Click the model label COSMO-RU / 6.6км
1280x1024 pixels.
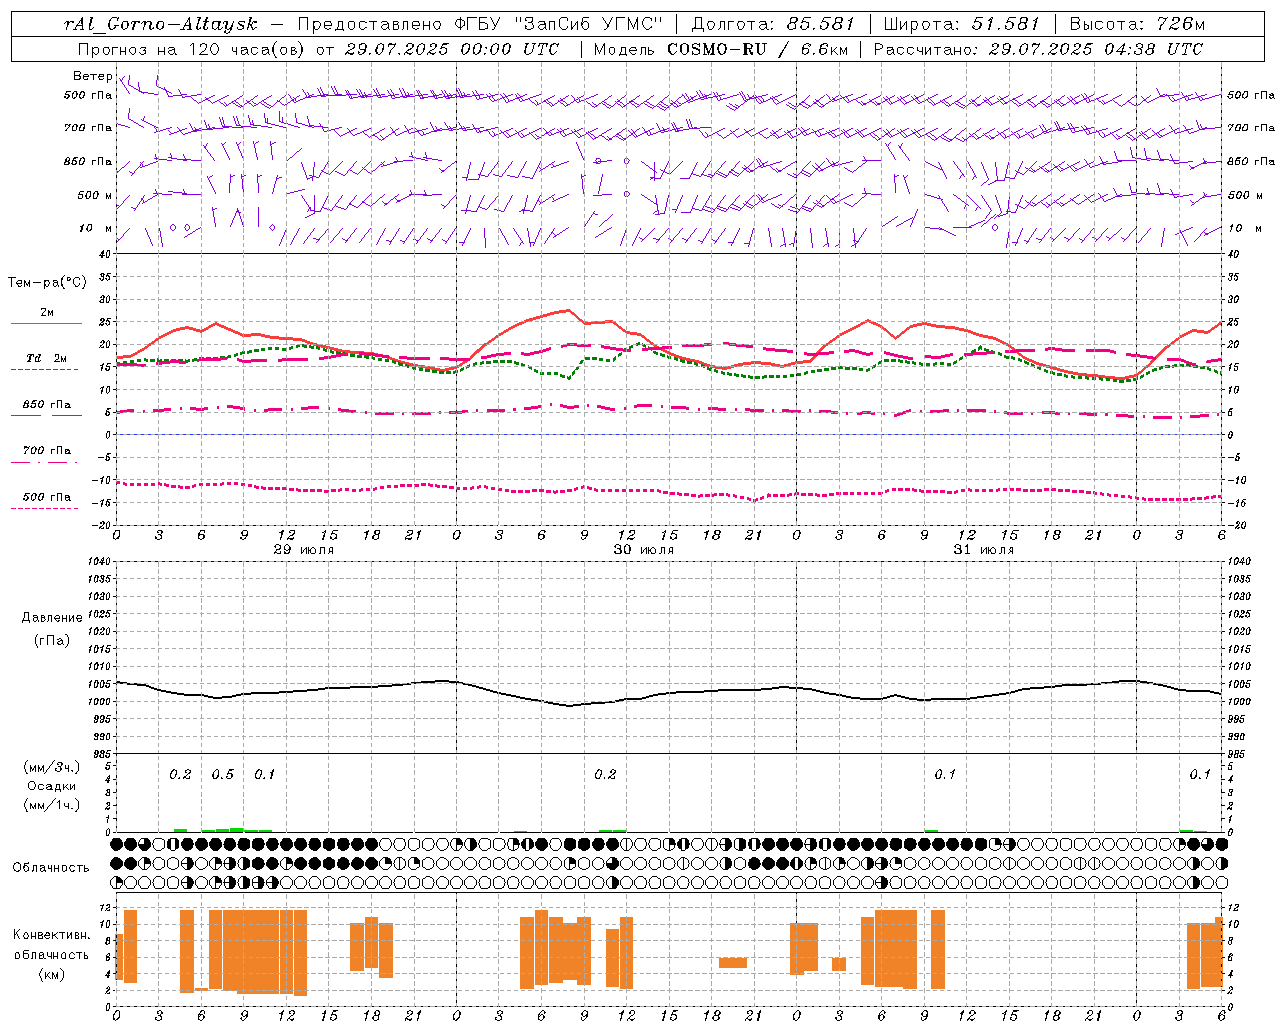tap(757, 48)
